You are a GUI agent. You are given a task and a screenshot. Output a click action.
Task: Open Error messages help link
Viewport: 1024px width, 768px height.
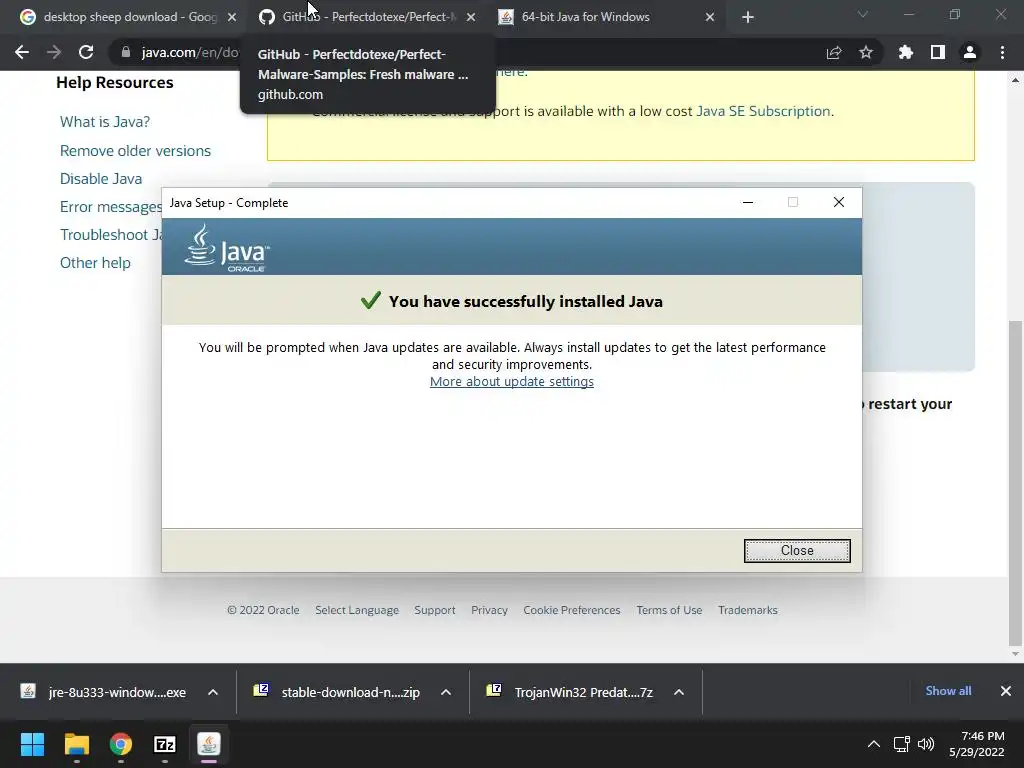point(110,207)
